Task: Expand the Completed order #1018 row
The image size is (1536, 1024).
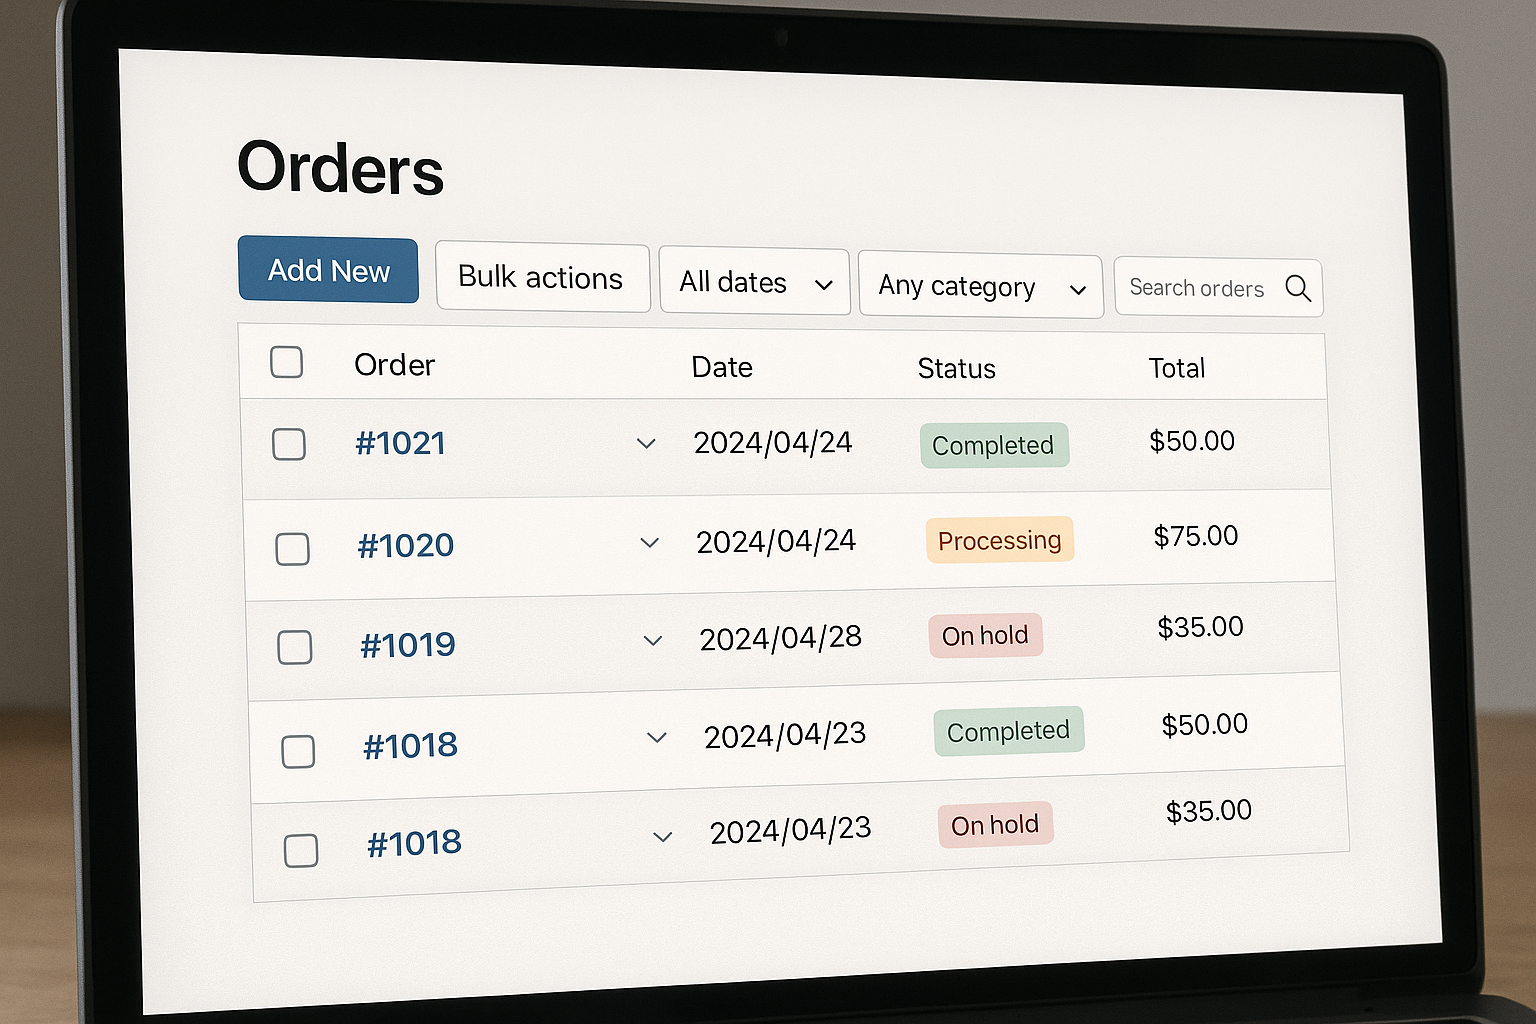Action: point(657,738)
